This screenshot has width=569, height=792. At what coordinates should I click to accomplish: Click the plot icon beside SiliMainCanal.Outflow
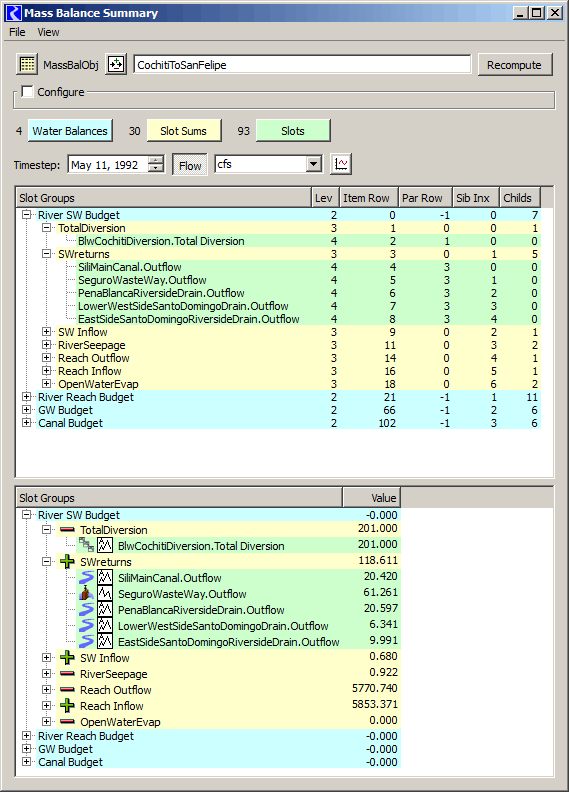tap(105, 577)
